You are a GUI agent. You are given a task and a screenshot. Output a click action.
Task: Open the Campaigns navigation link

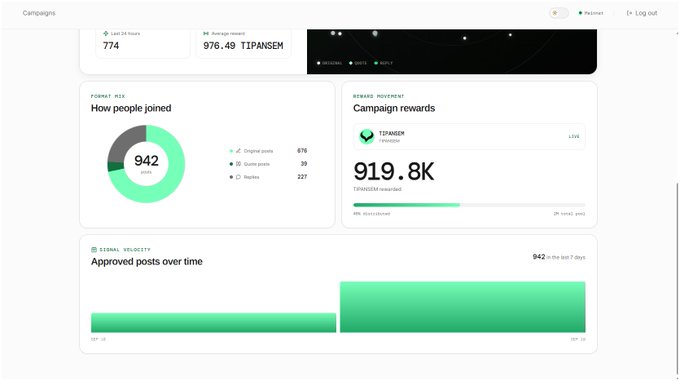click(39, 13)
